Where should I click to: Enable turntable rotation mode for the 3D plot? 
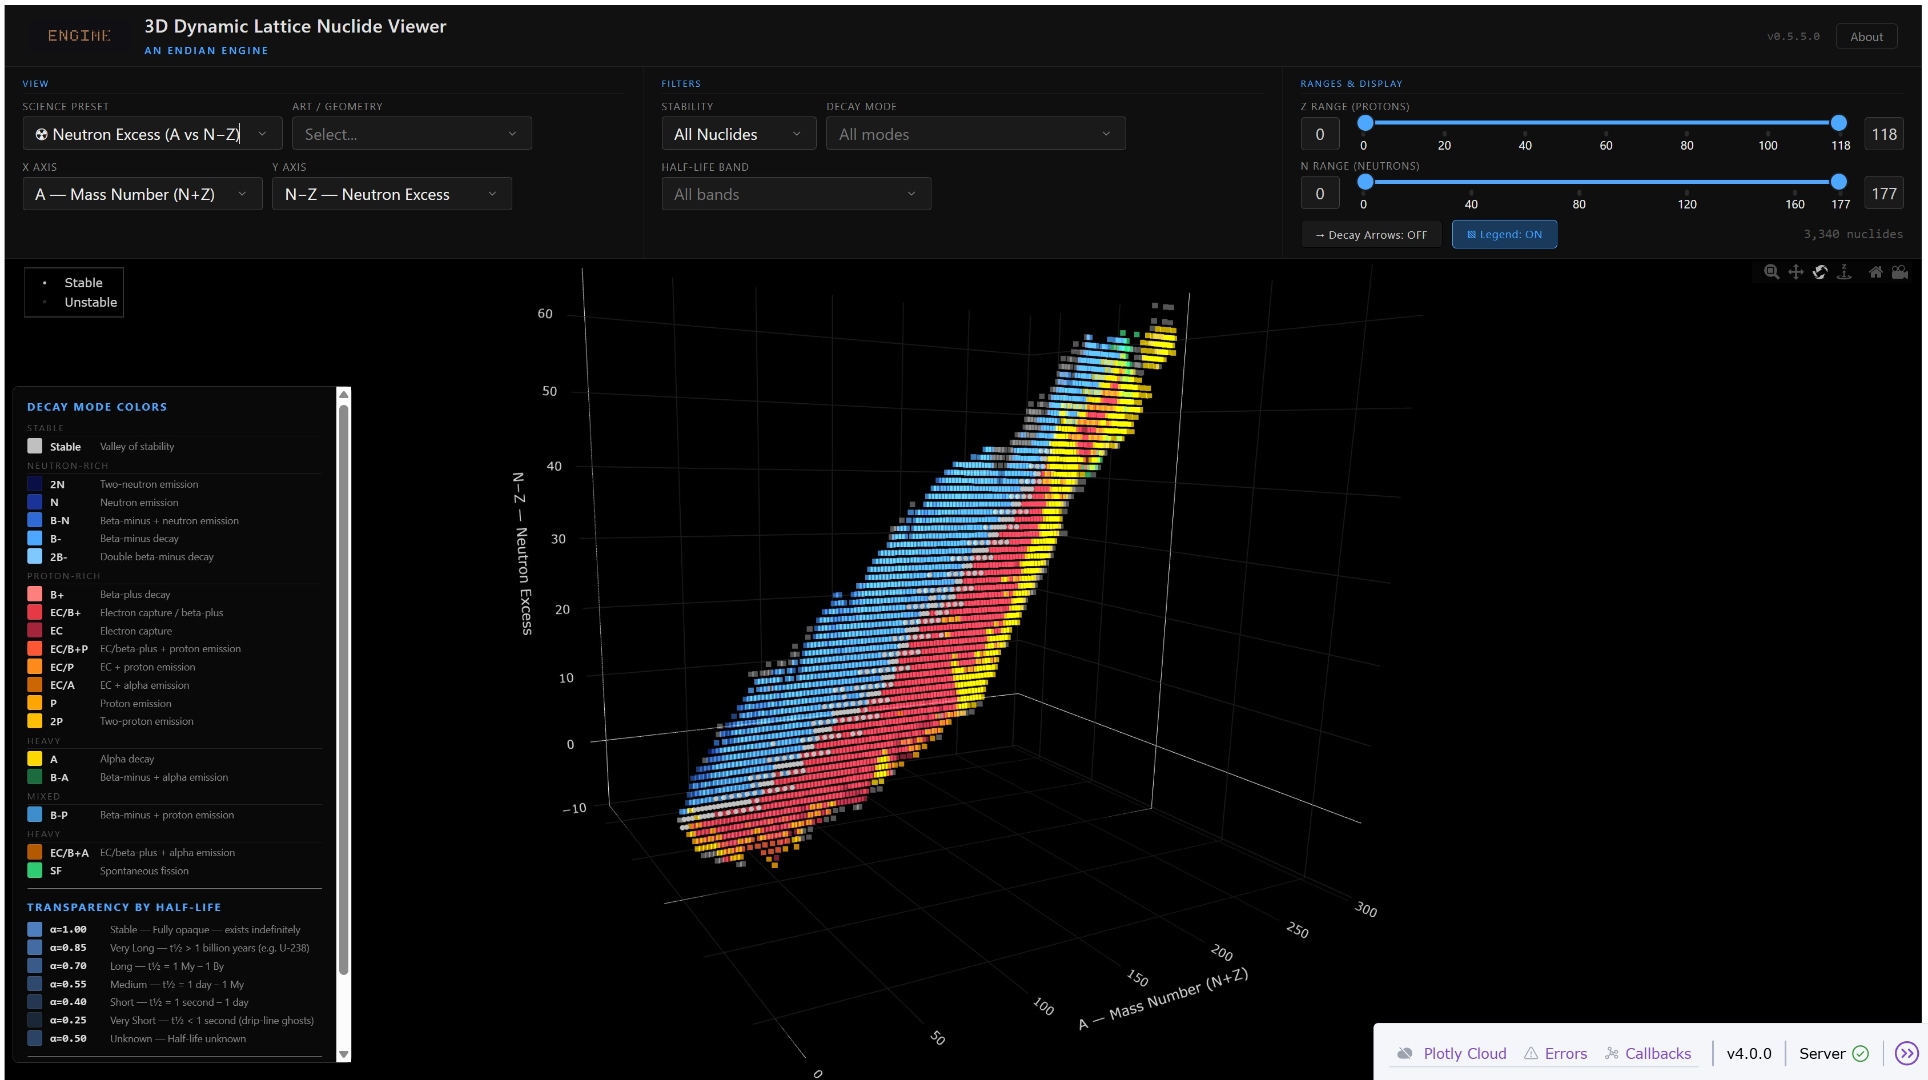(x=1844, y=272)
